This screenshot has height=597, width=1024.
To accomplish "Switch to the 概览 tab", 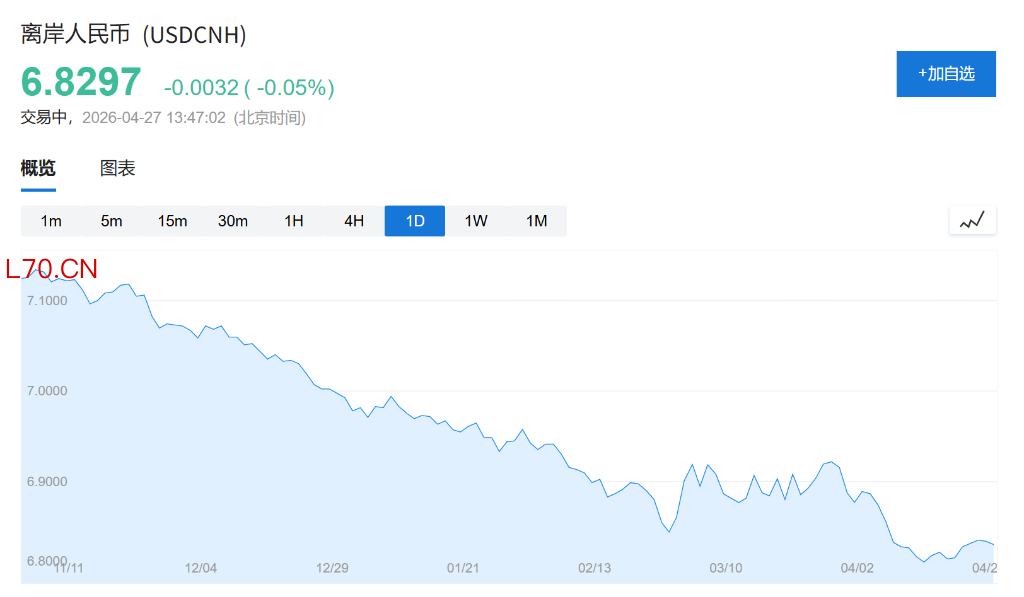I will point(38,169).
